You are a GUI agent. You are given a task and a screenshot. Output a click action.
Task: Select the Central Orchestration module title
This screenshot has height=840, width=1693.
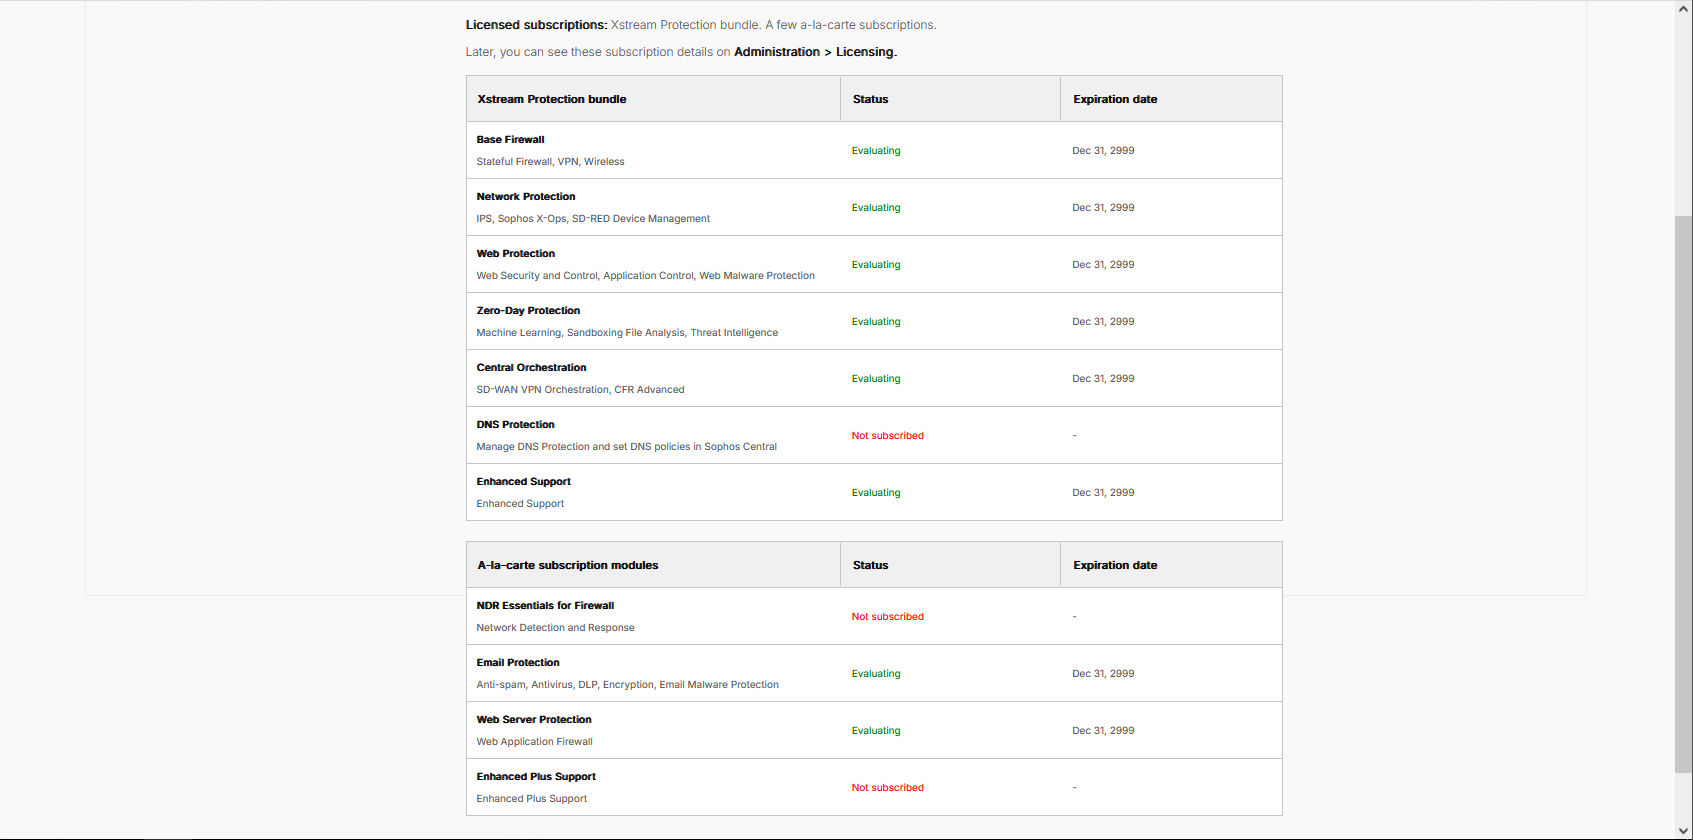(531, 368)
